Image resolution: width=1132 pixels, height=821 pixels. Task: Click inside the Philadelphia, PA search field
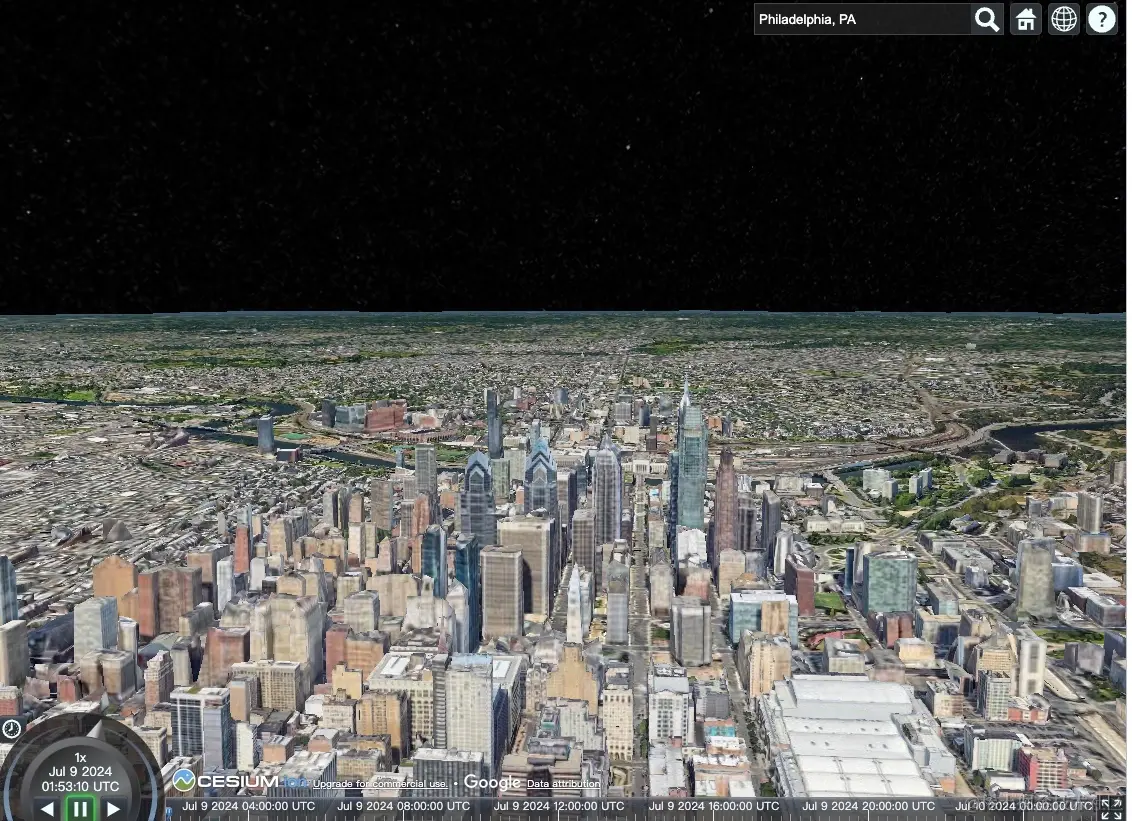(863, 19)
